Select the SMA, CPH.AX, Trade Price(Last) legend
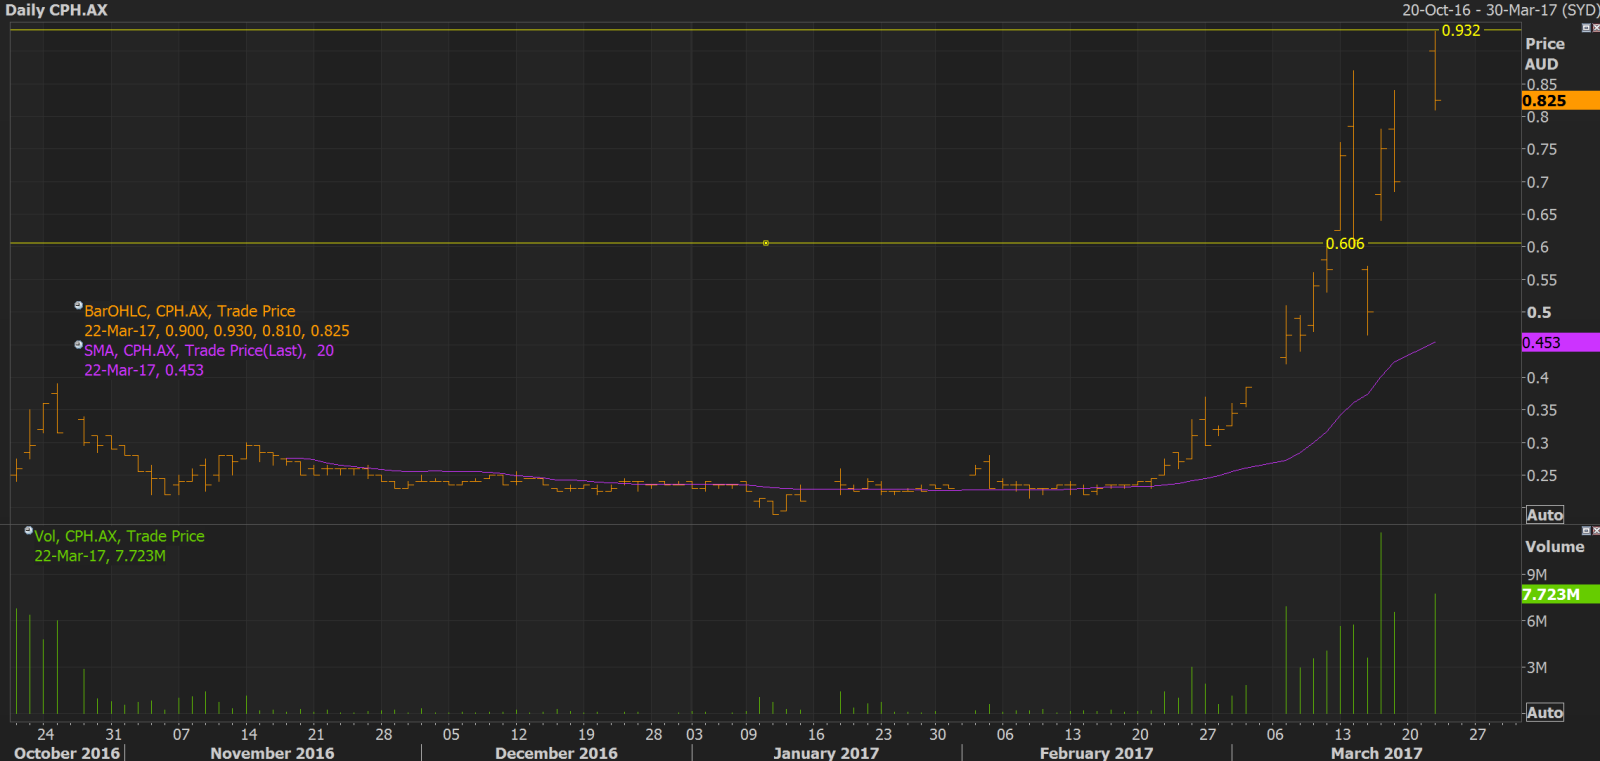Viewport: 1600px width, 761px height. click(209, 350)
